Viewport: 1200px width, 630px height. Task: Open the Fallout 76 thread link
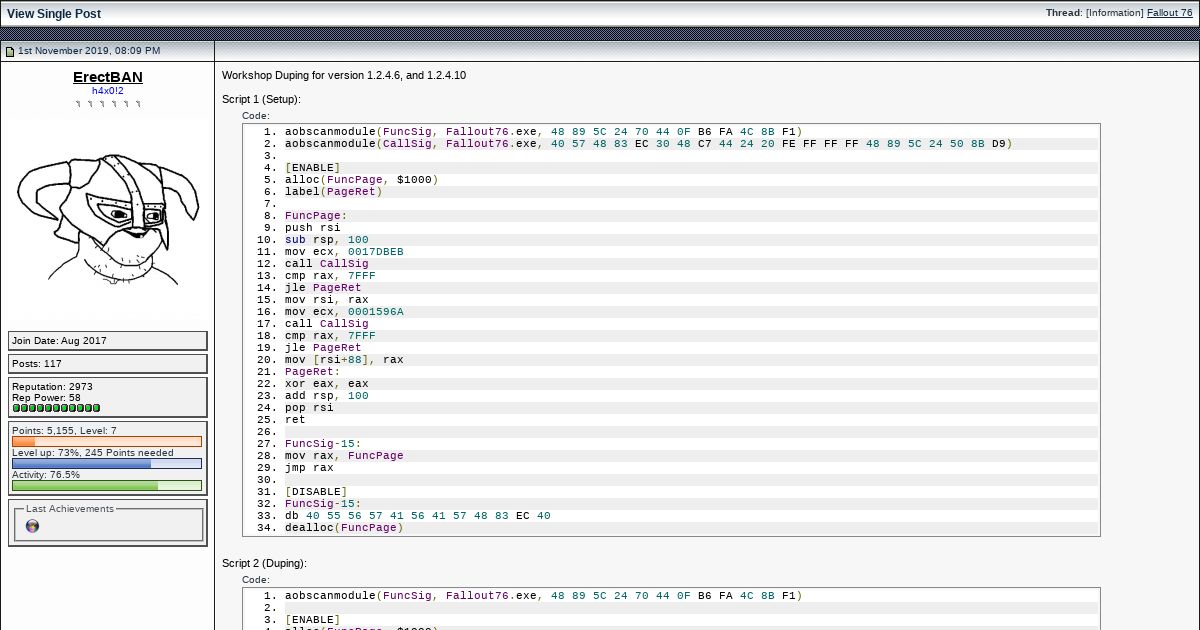tap(1169, 13)
